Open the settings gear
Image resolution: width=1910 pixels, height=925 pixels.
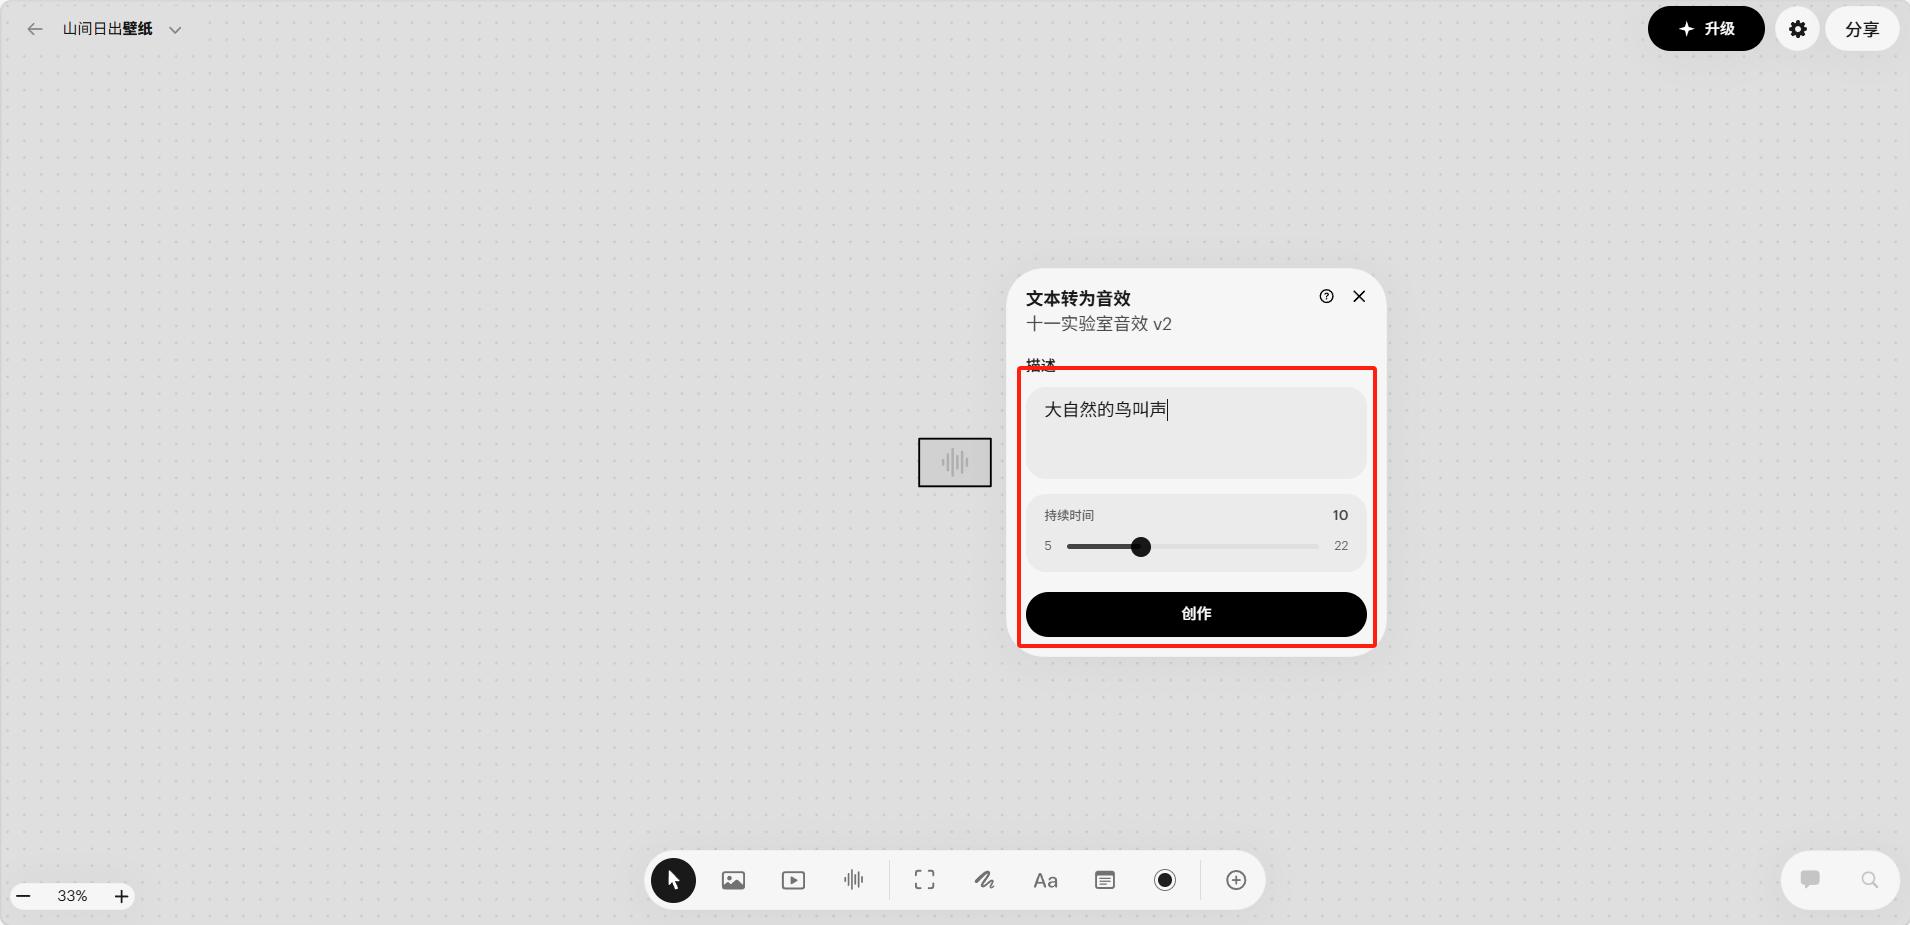point(1797,29)
